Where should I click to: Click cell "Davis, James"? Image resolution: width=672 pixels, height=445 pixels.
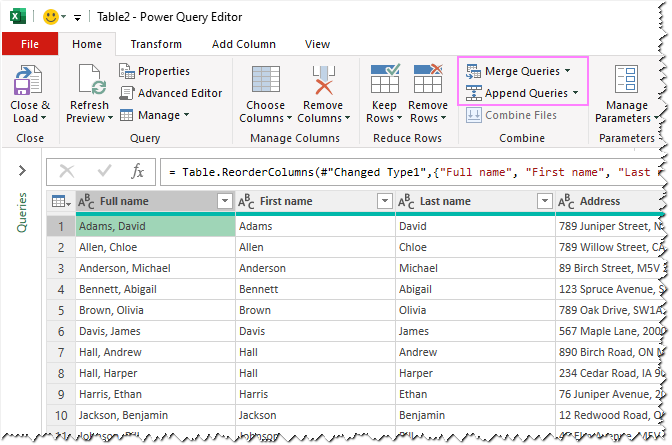tap(155, 331)
